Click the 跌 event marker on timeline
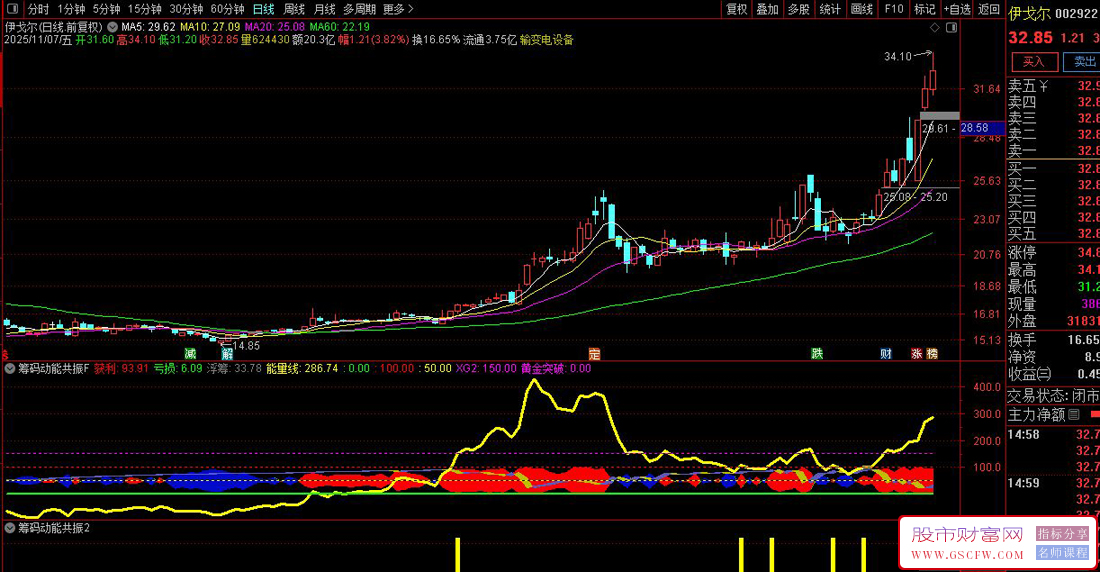 click(x=817, y=354)
